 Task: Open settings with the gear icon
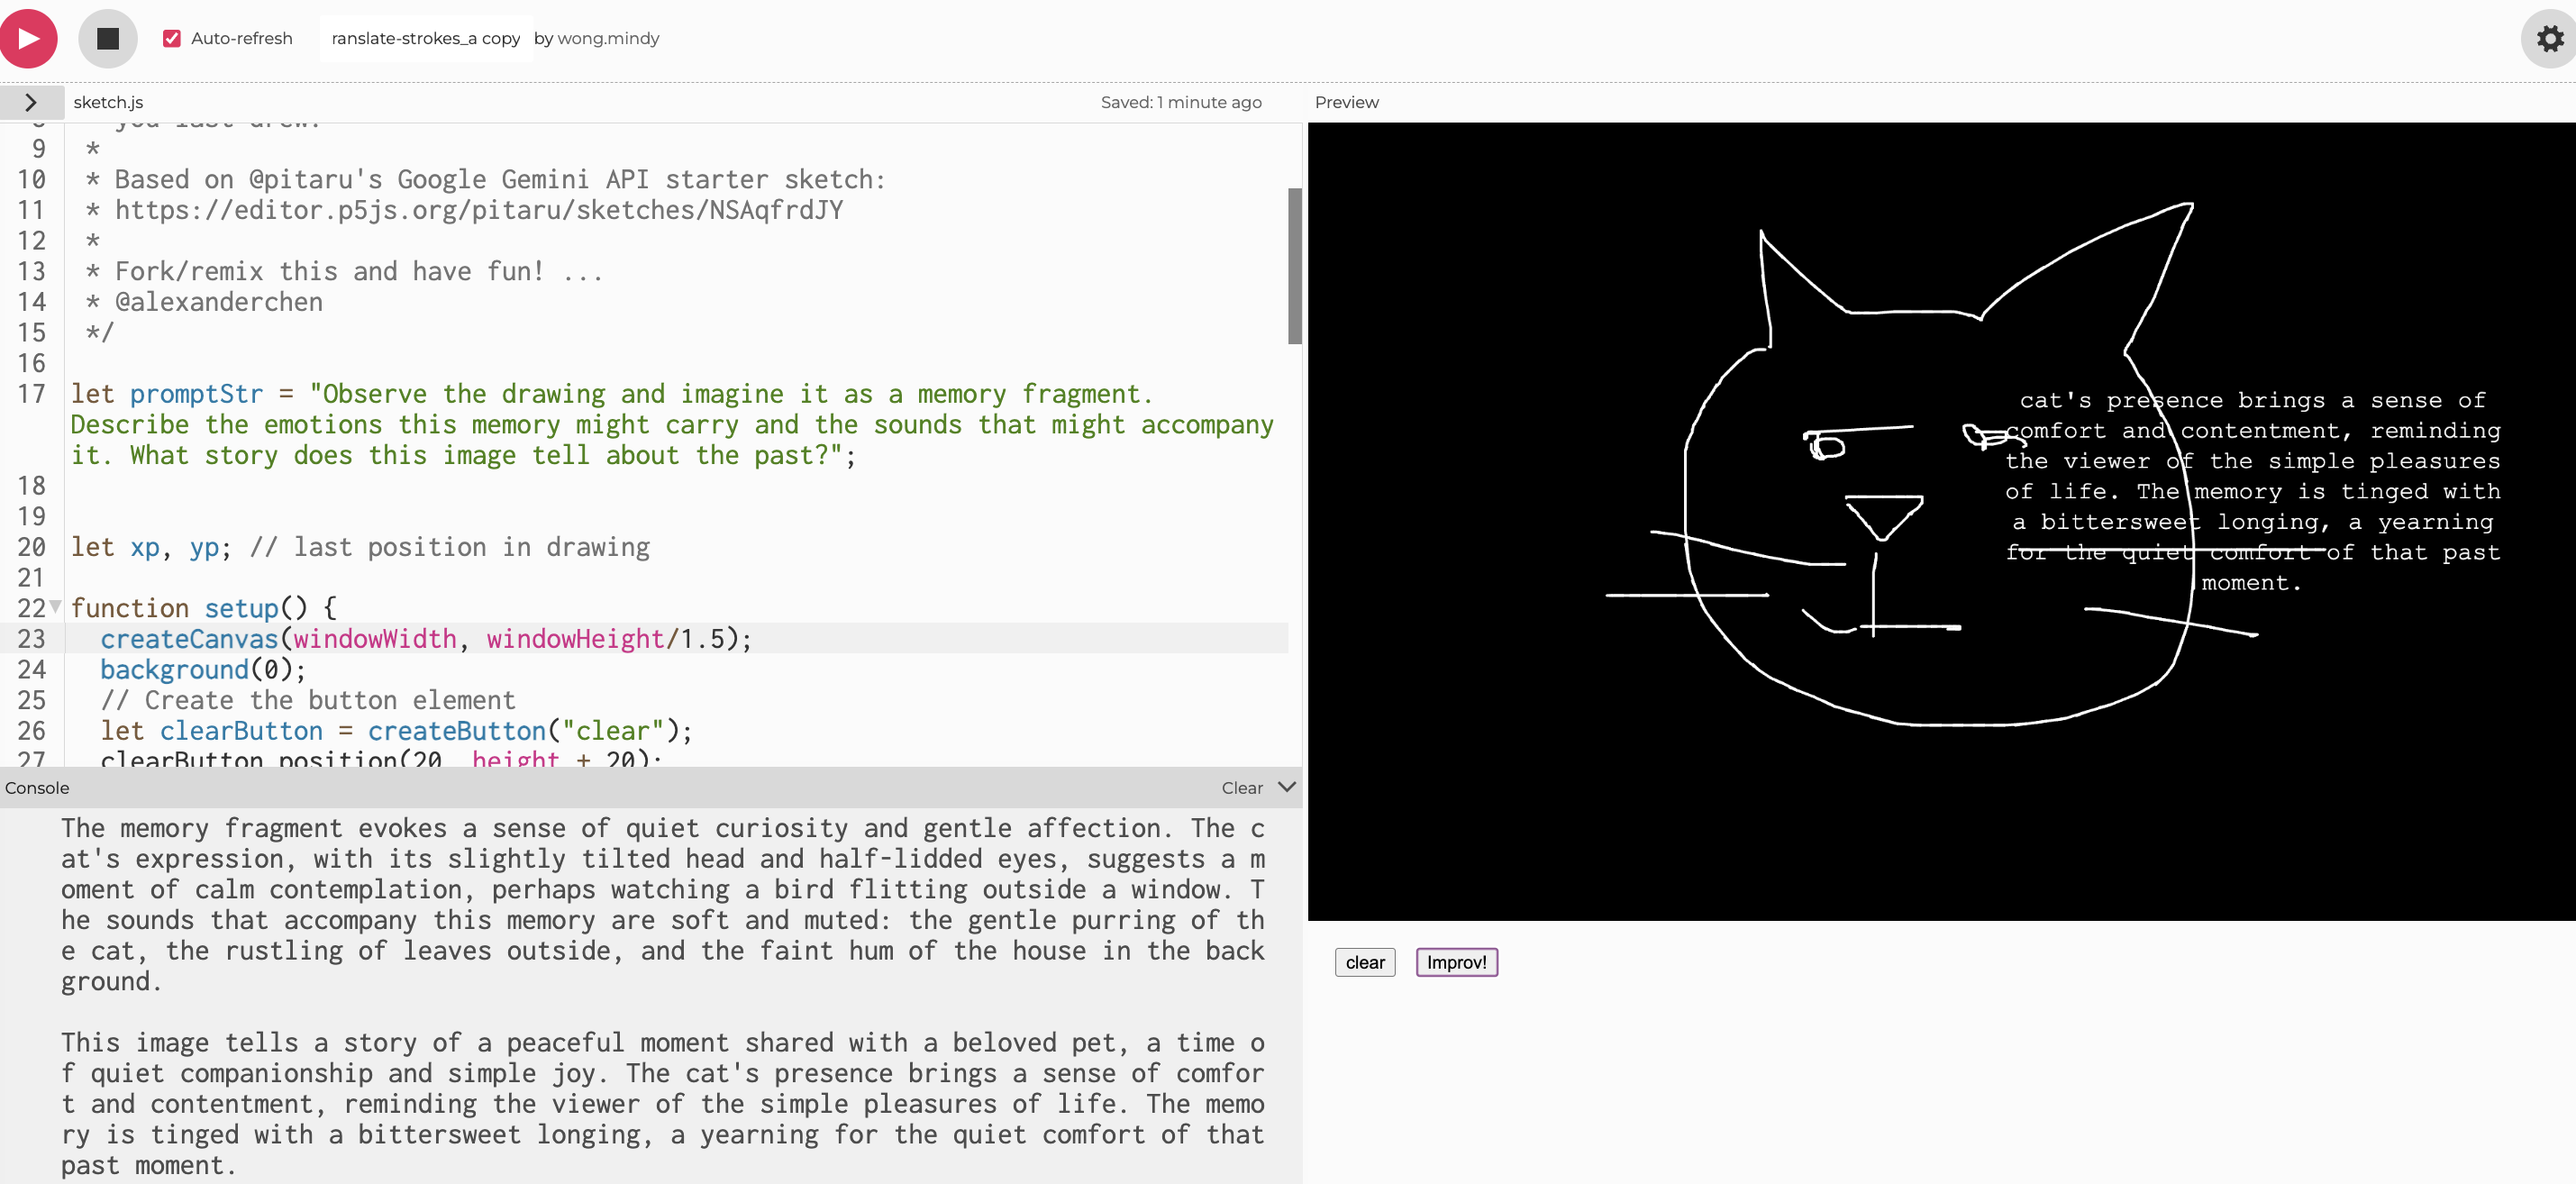2549,39
